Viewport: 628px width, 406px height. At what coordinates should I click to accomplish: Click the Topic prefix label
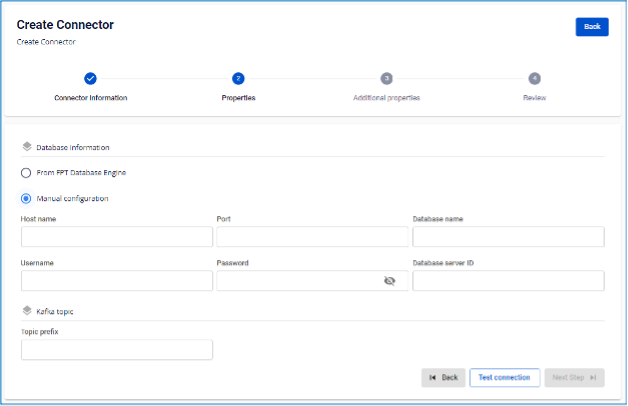pos(40,332)
